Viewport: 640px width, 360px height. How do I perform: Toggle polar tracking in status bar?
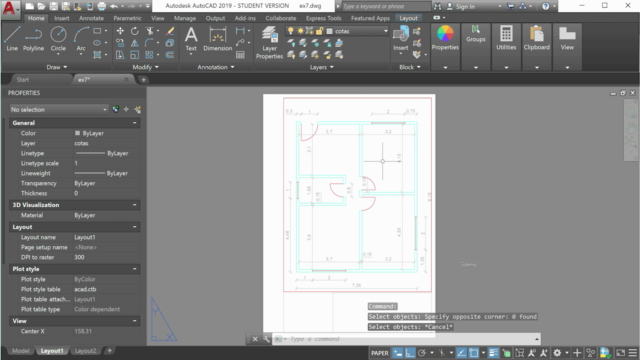click(x=422, y=353)
